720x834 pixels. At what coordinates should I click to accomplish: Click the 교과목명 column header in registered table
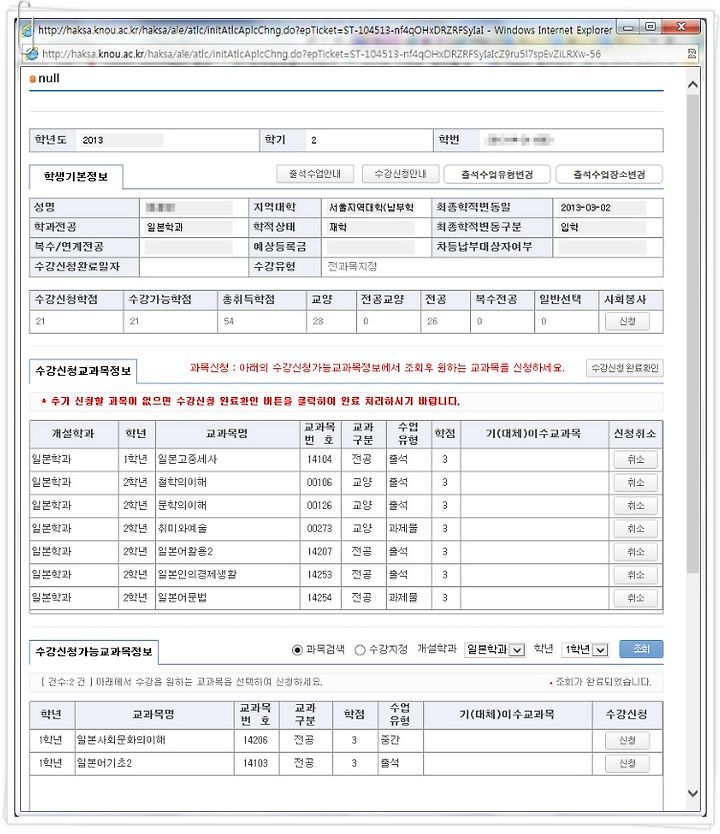[227, 434]
